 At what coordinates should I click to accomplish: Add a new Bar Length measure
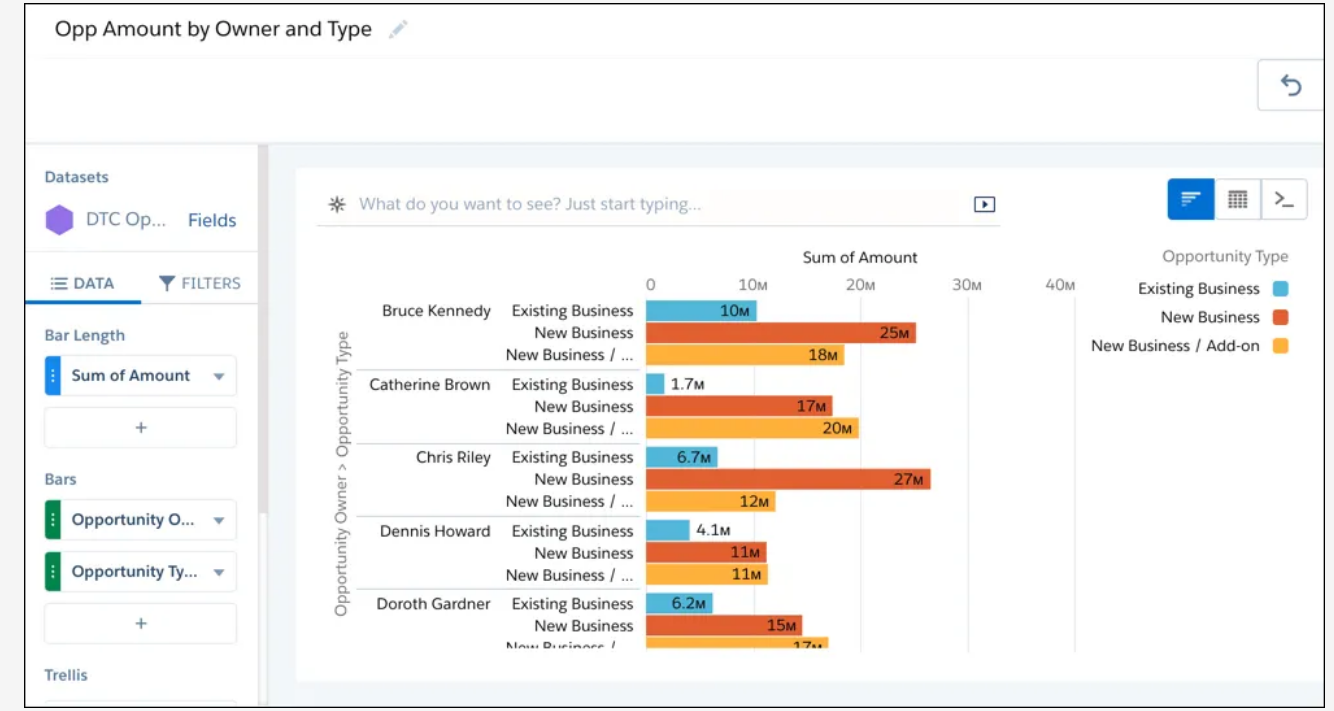(141, 427)
